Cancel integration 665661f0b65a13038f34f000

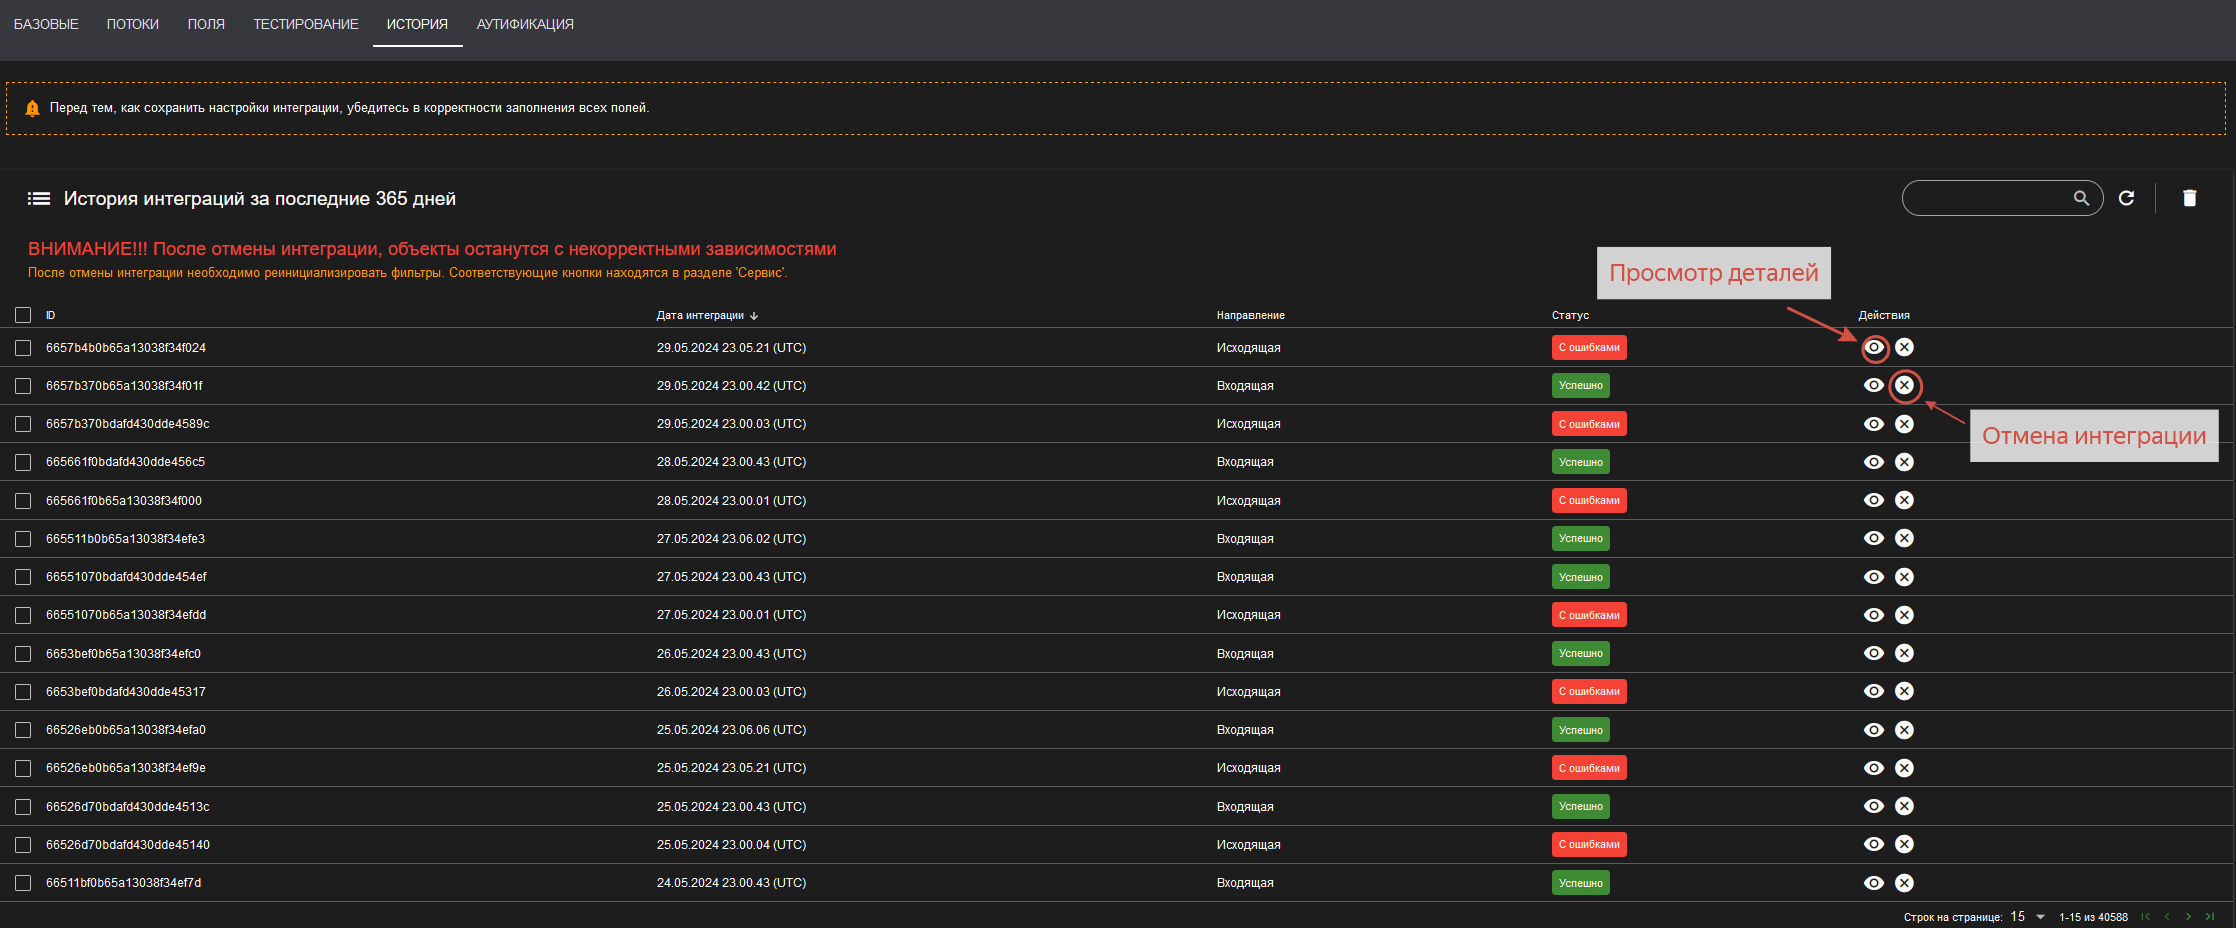coord(1905,500)
